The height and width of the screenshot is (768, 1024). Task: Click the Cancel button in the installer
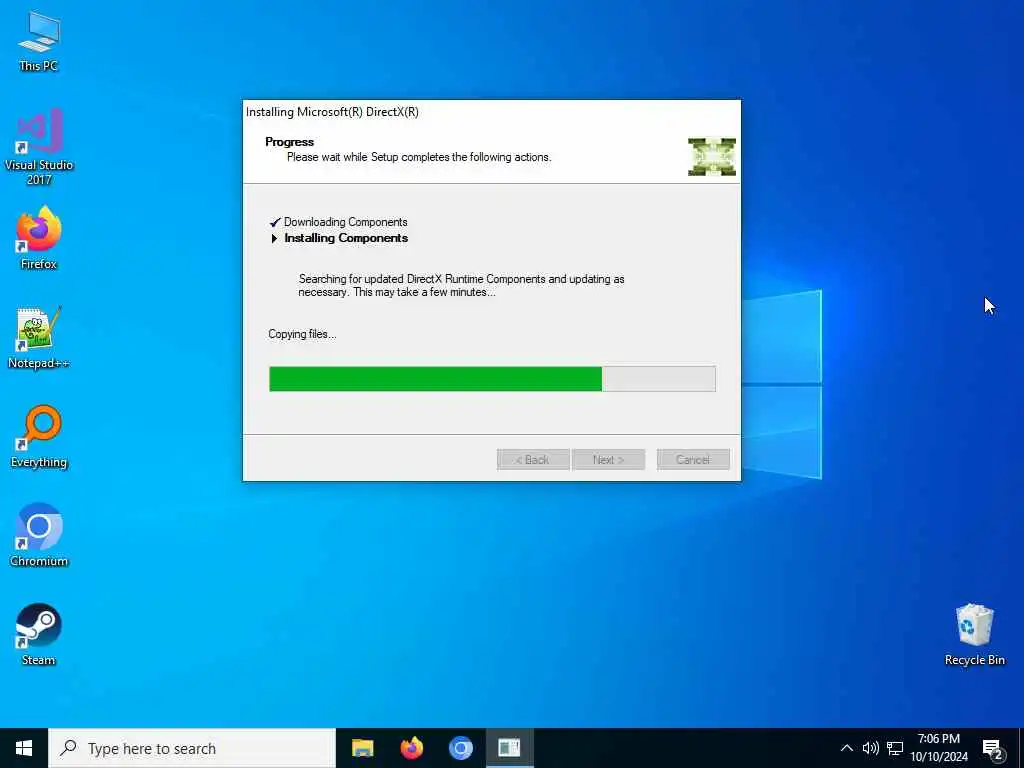tap(693, 459)
